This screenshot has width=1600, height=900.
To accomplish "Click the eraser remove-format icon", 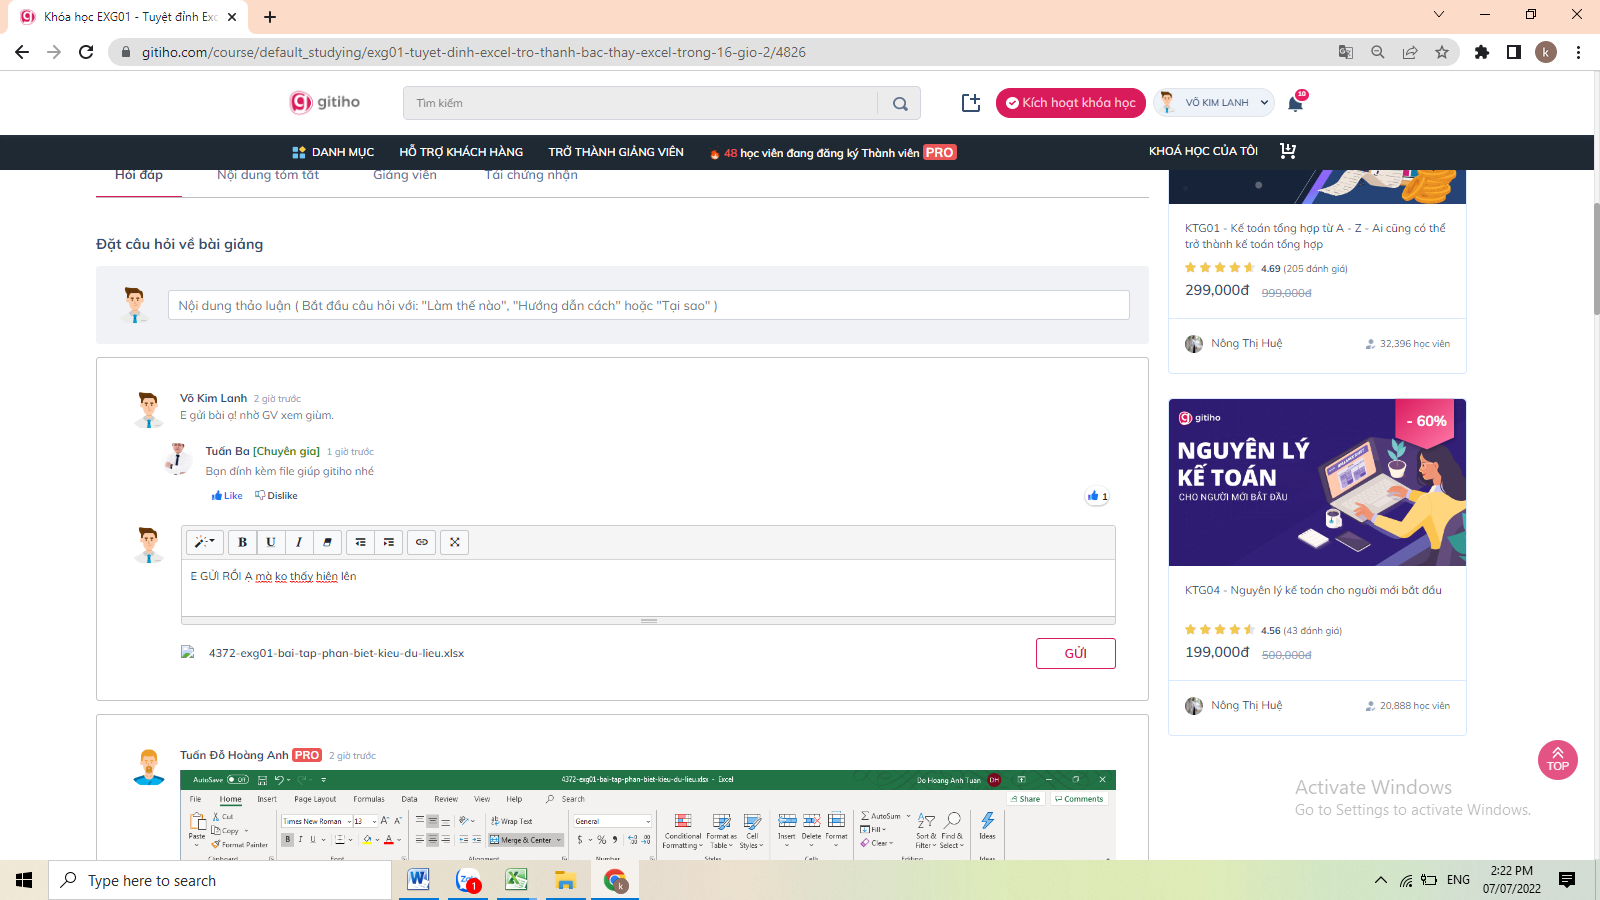I will tap(327, 542).
